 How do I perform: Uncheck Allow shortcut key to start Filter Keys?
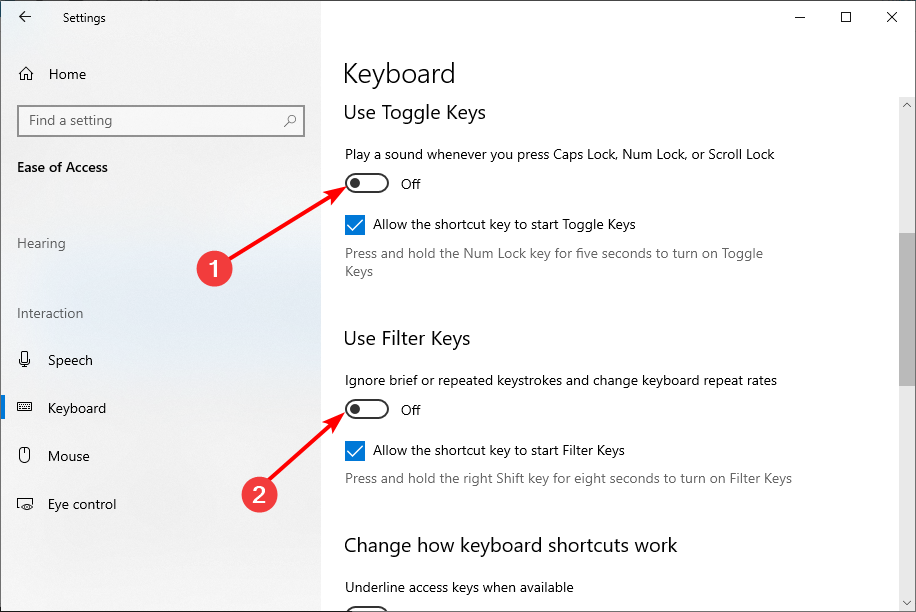pos(355,451)
